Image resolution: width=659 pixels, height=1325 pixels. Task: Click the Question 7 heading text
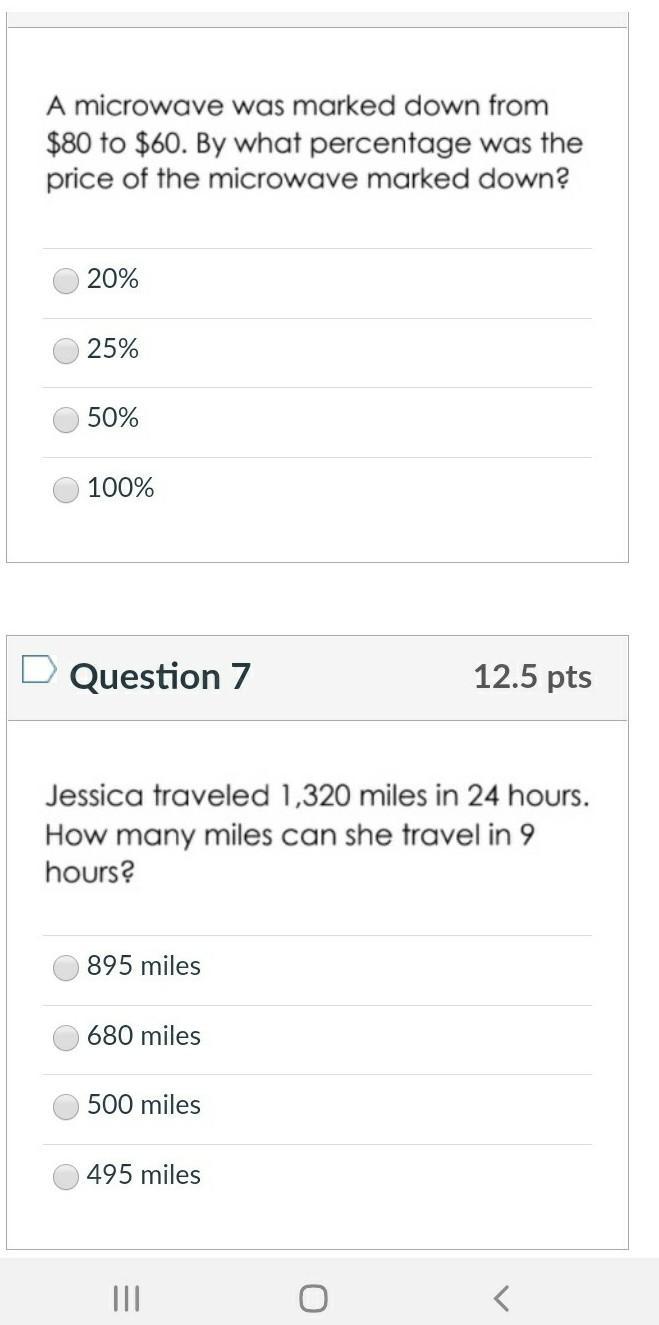coord(160,677)
